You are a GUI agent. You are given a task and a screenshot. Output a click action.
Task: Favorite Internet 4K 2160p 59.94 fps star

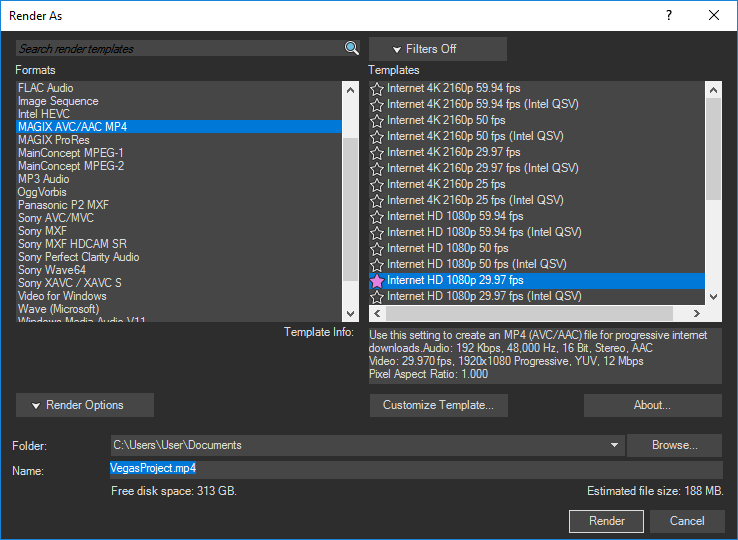[377, 89]
